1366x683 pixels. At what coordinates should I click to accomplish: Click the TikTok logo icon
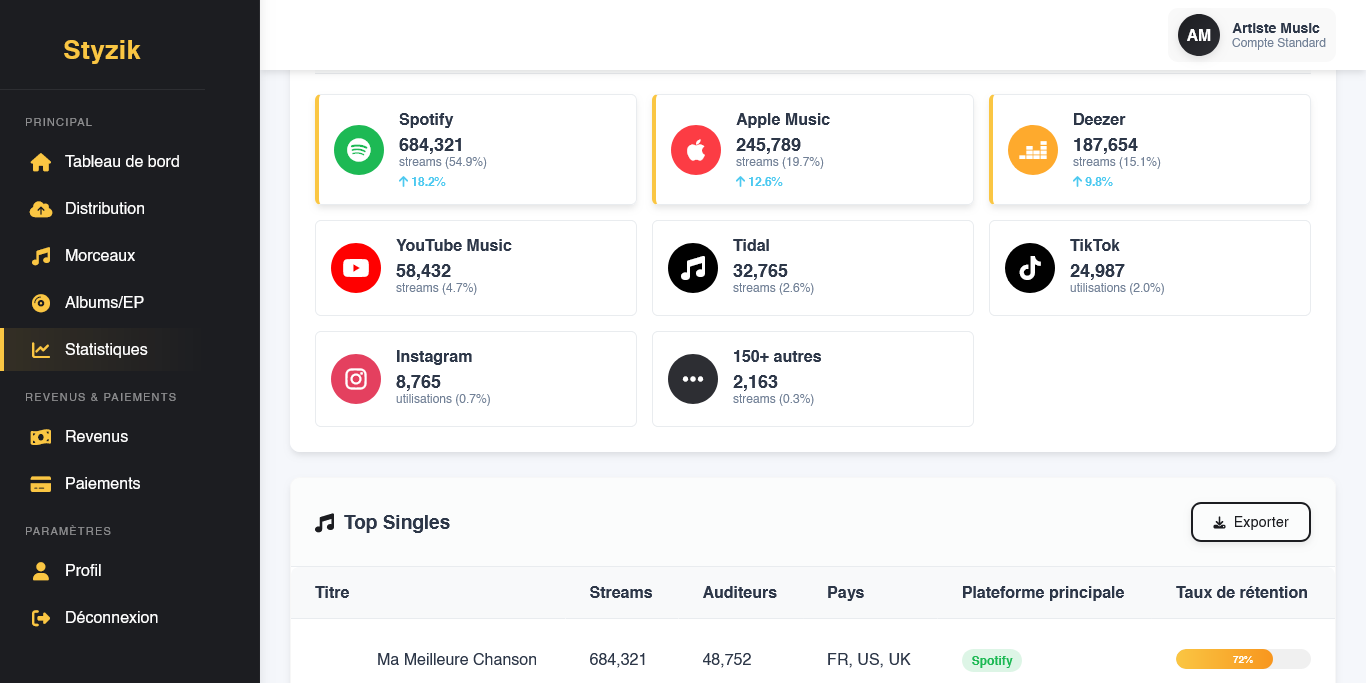(1030, 268)
